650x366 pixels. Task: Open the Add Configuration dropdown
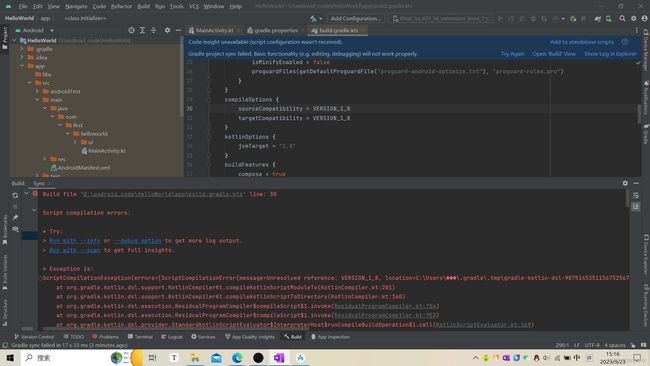click(356, 19)
